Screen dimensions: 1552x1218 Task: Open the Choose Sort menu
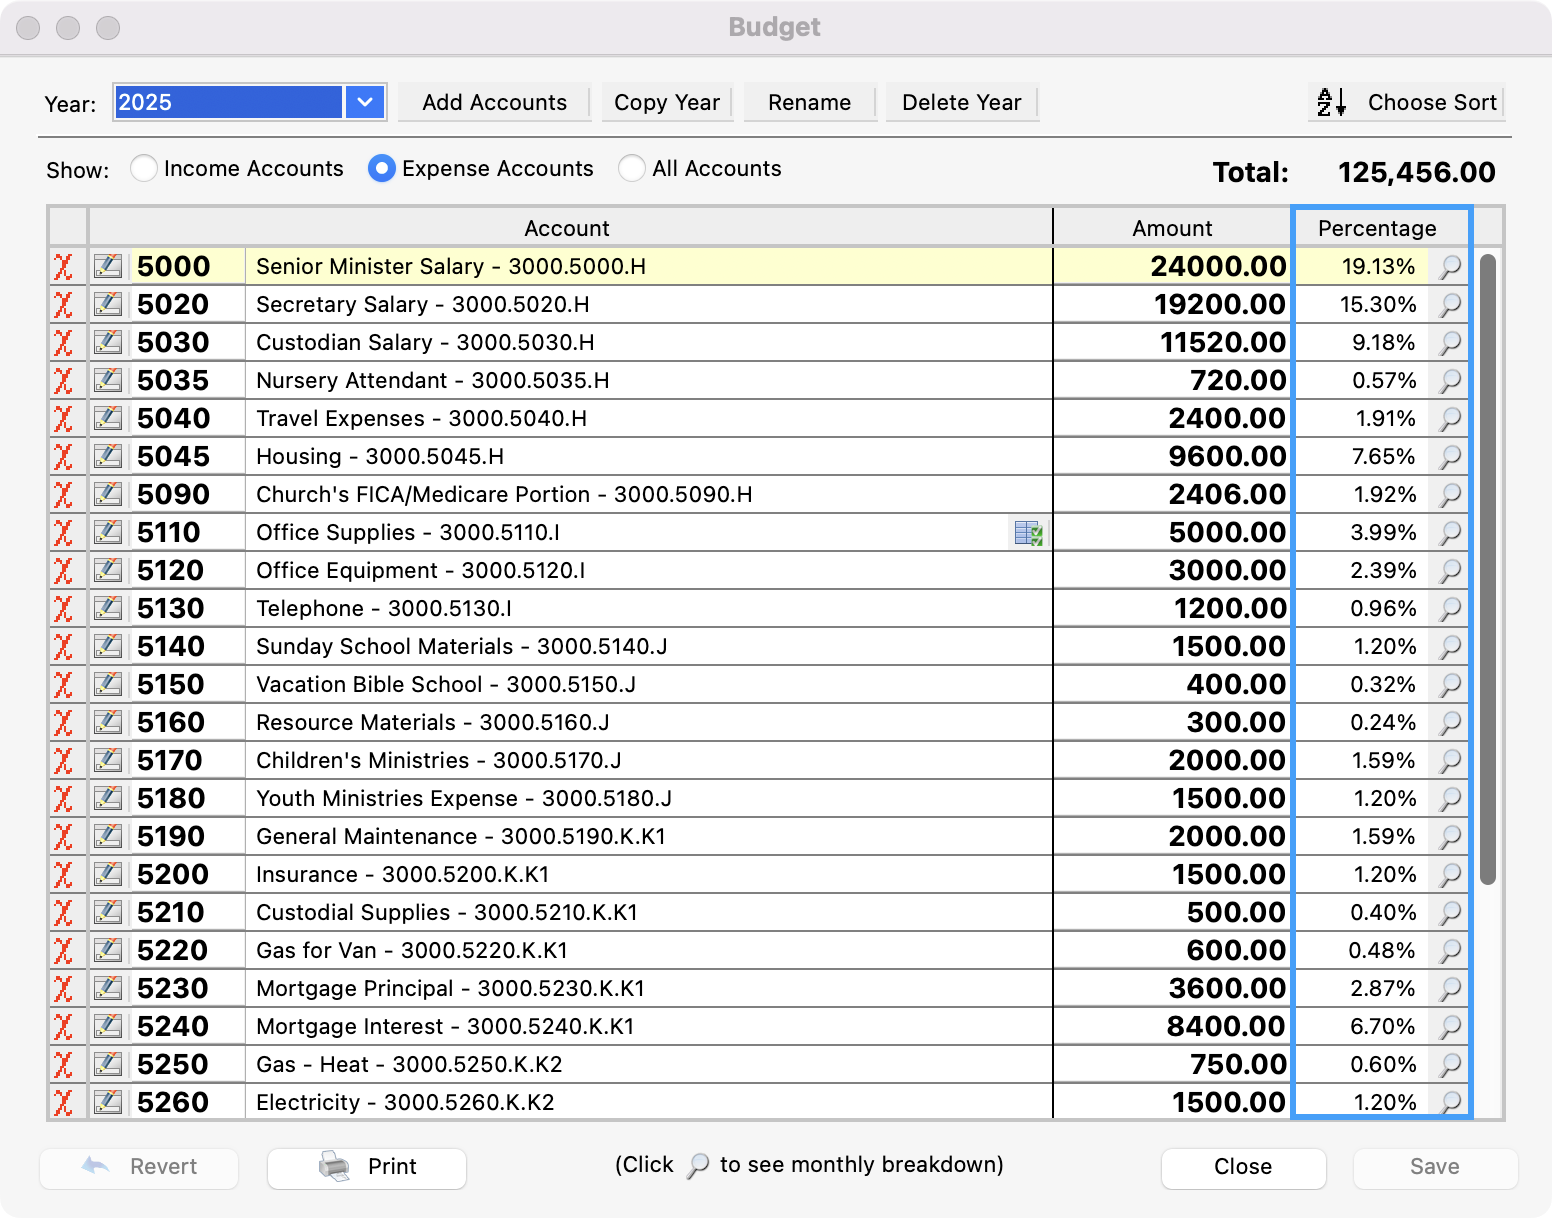point(1407,102)
